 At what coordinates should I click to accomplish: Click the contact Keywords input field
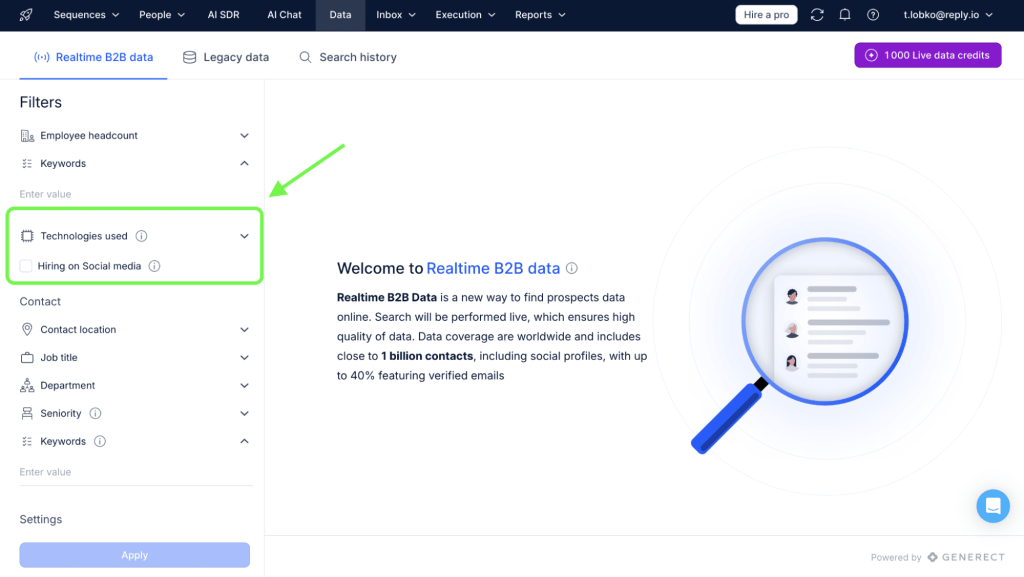click(x=135, y=472)
